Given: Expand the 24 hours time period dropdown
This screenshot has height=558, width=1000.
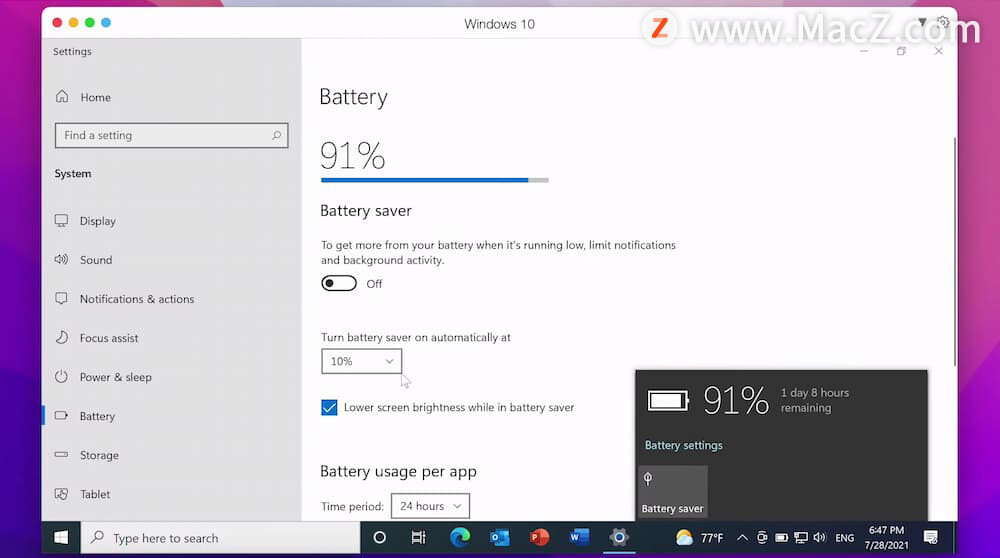Looking at the screenshot, I should tap(430, 506).
